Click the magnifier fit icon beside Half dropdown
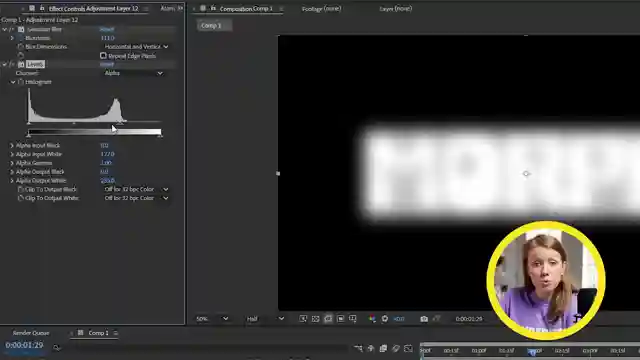This screenshot has width=640, height=360. (303, 318)
